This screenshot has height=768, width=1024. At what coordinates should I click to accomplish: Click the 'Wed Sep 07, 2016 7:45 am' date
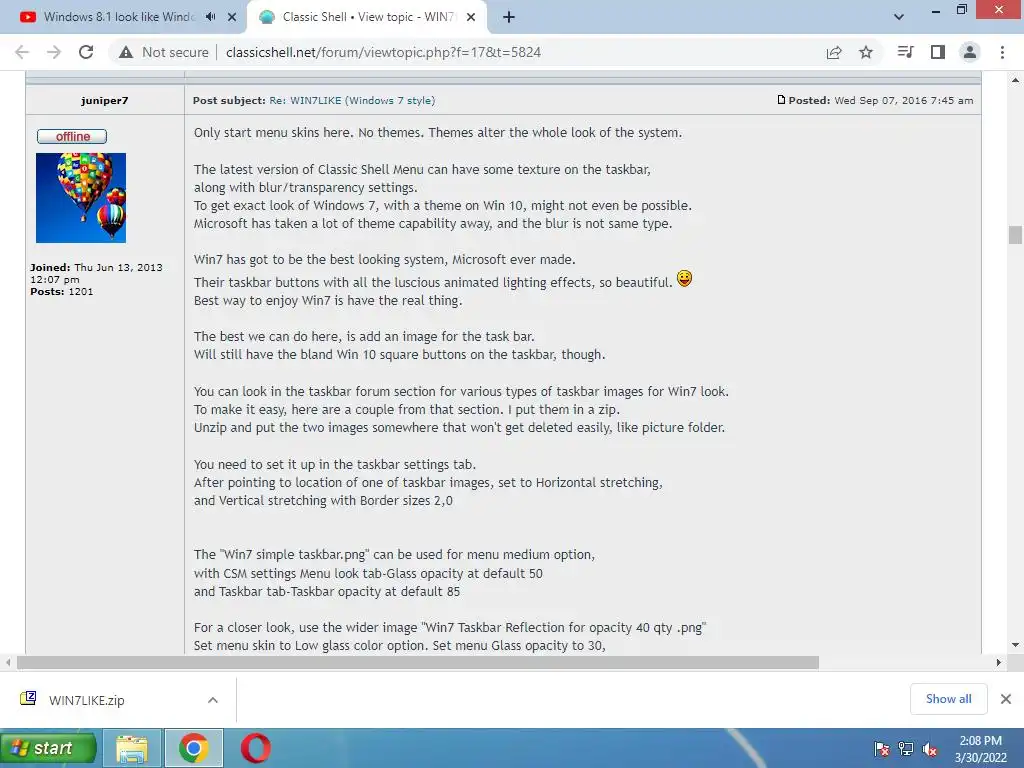[904, 101]
